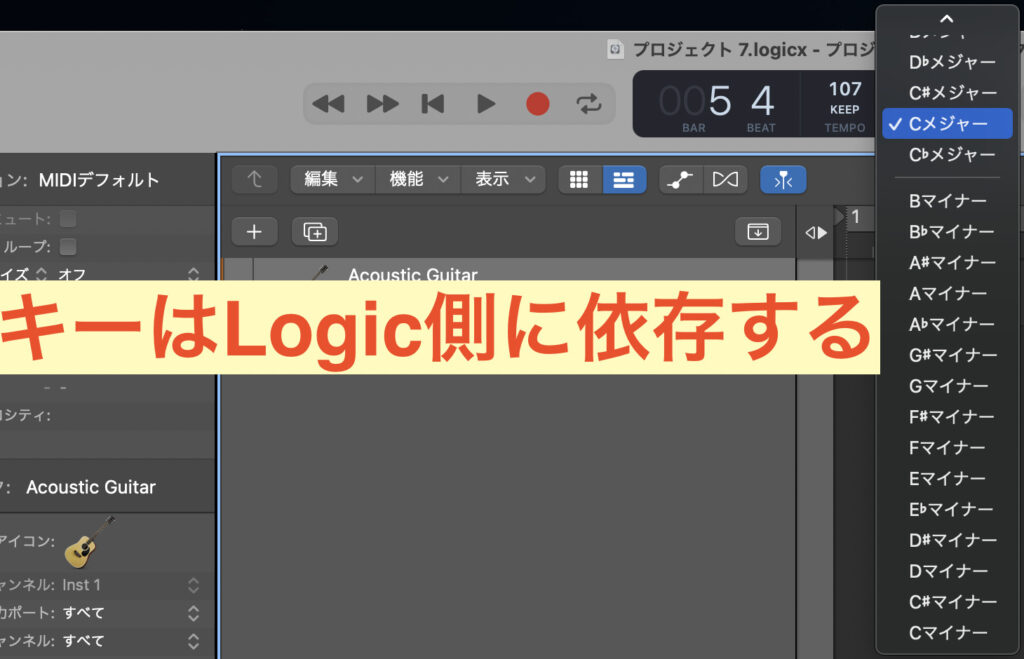1024x659 pixels.
Task: Open the KEEP tempo mode popup
Action: pos(844,110)
